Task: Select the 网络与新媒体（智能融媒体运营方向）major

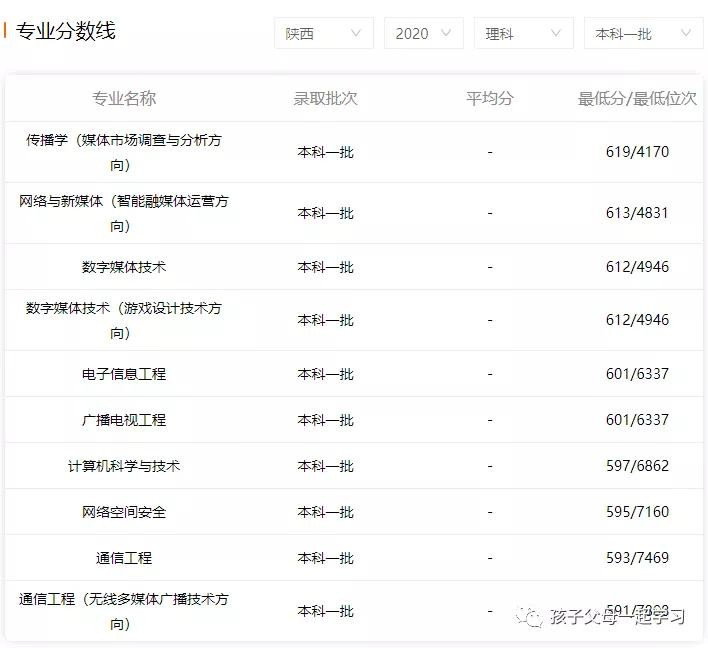Action: coord(124,213)
